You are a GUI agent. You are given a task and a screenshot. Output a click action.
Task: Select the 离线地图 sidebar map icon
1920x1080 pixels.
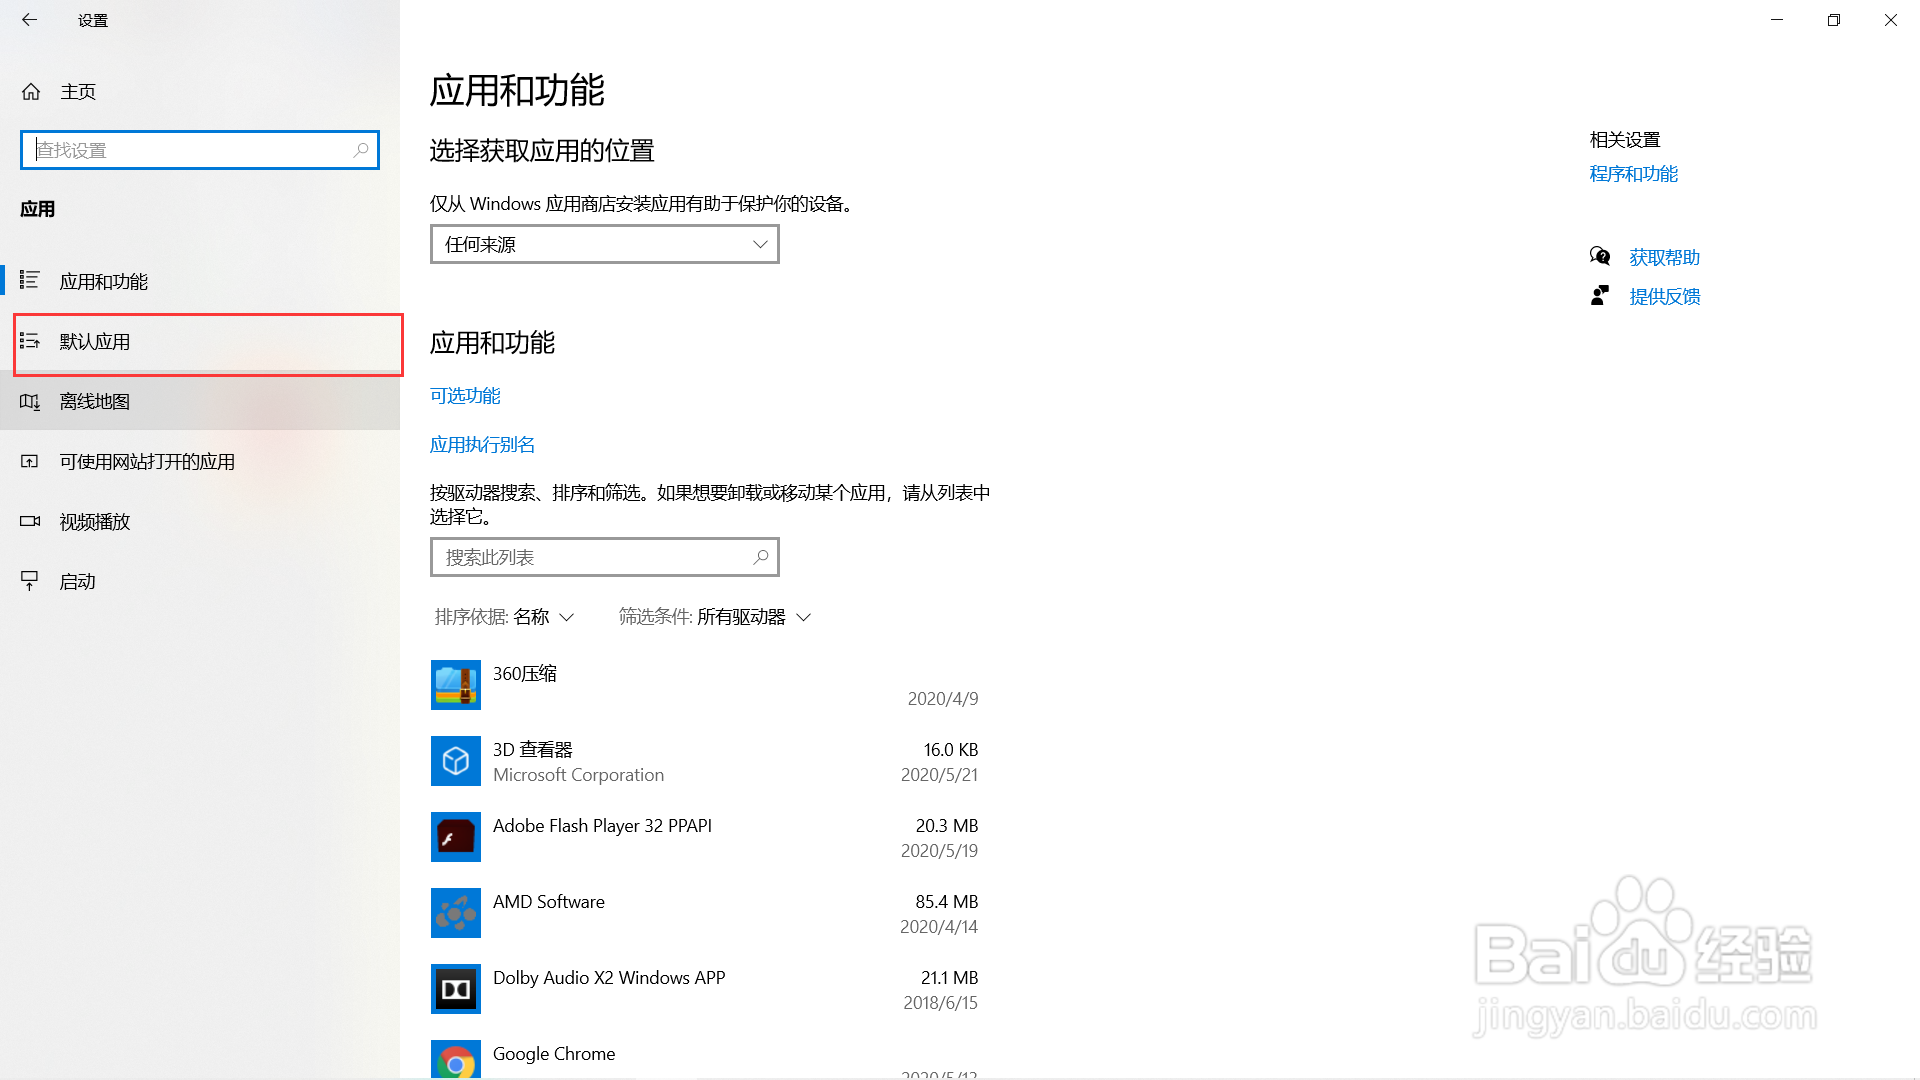coord(30,401)
